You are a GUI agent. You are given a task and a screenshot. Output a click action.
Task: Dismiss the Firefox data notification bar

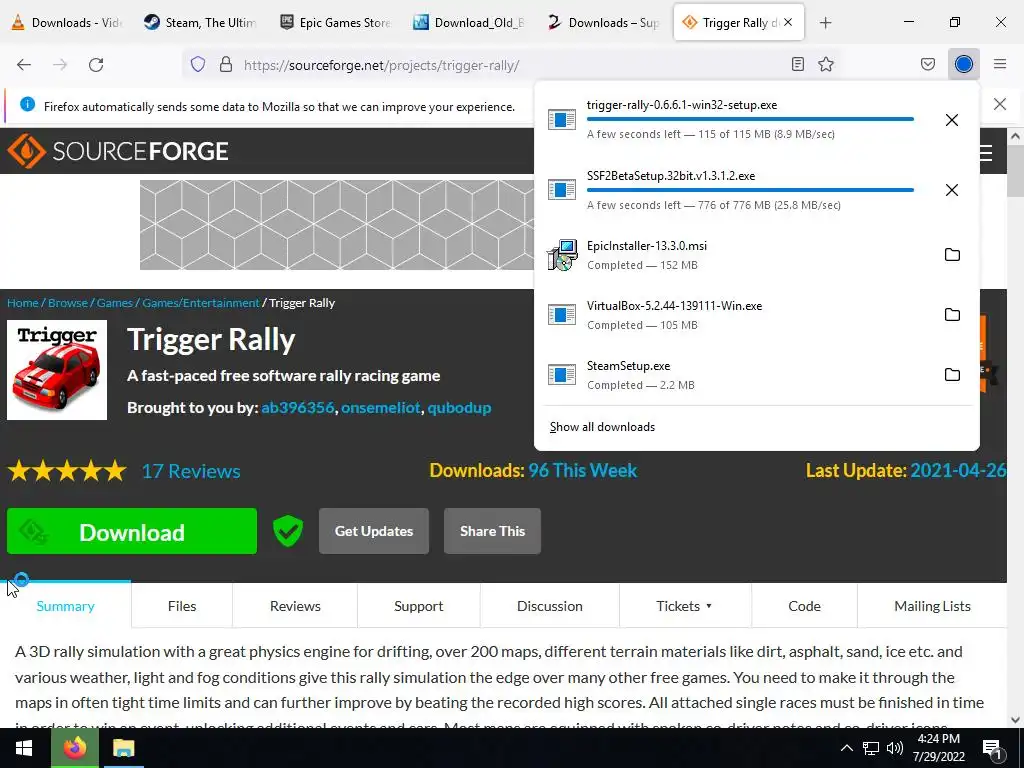point(1000,104)
